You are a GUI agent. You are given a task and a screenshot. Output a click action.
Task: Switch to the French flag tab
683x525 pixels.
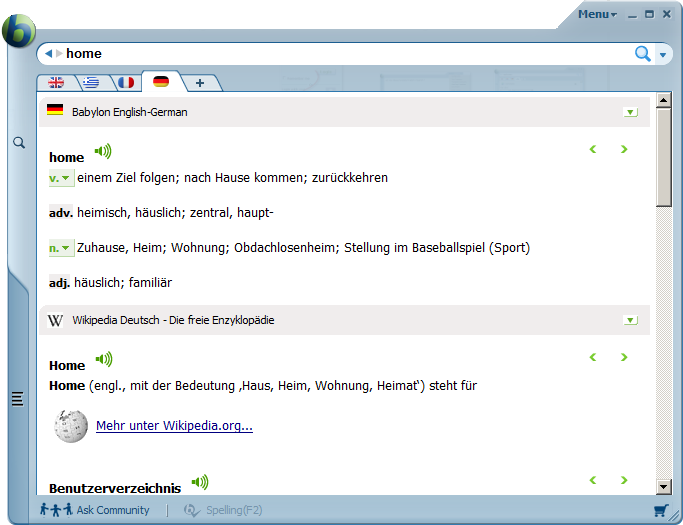(x=126, y=82)
